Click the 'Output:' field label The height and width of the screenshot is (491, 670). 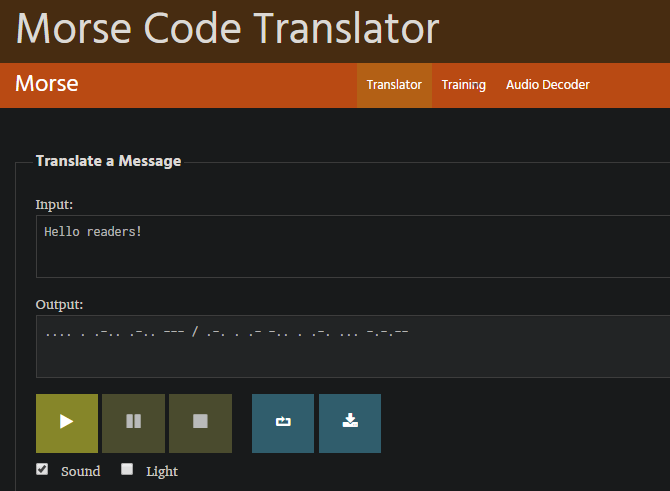(x=60, y=304)
